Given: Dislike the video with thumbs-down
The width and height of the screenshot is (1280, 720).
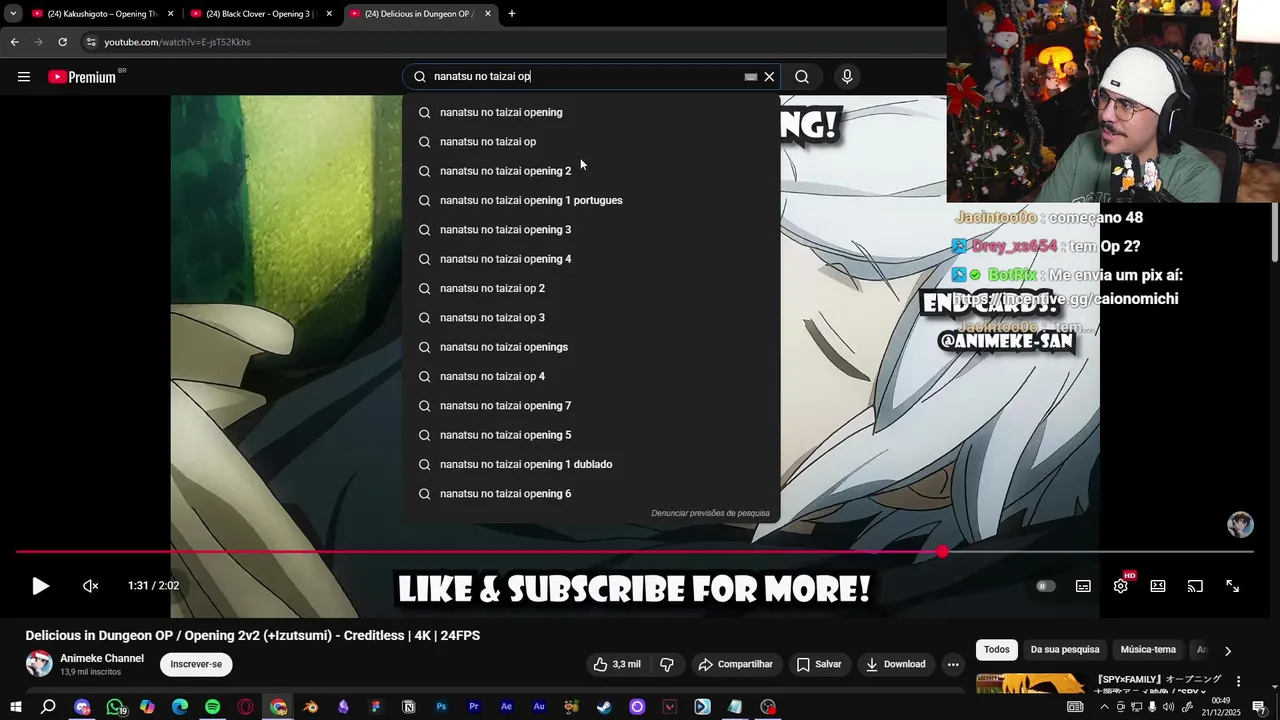Looking at the screenshot, I should click(667, 664).
